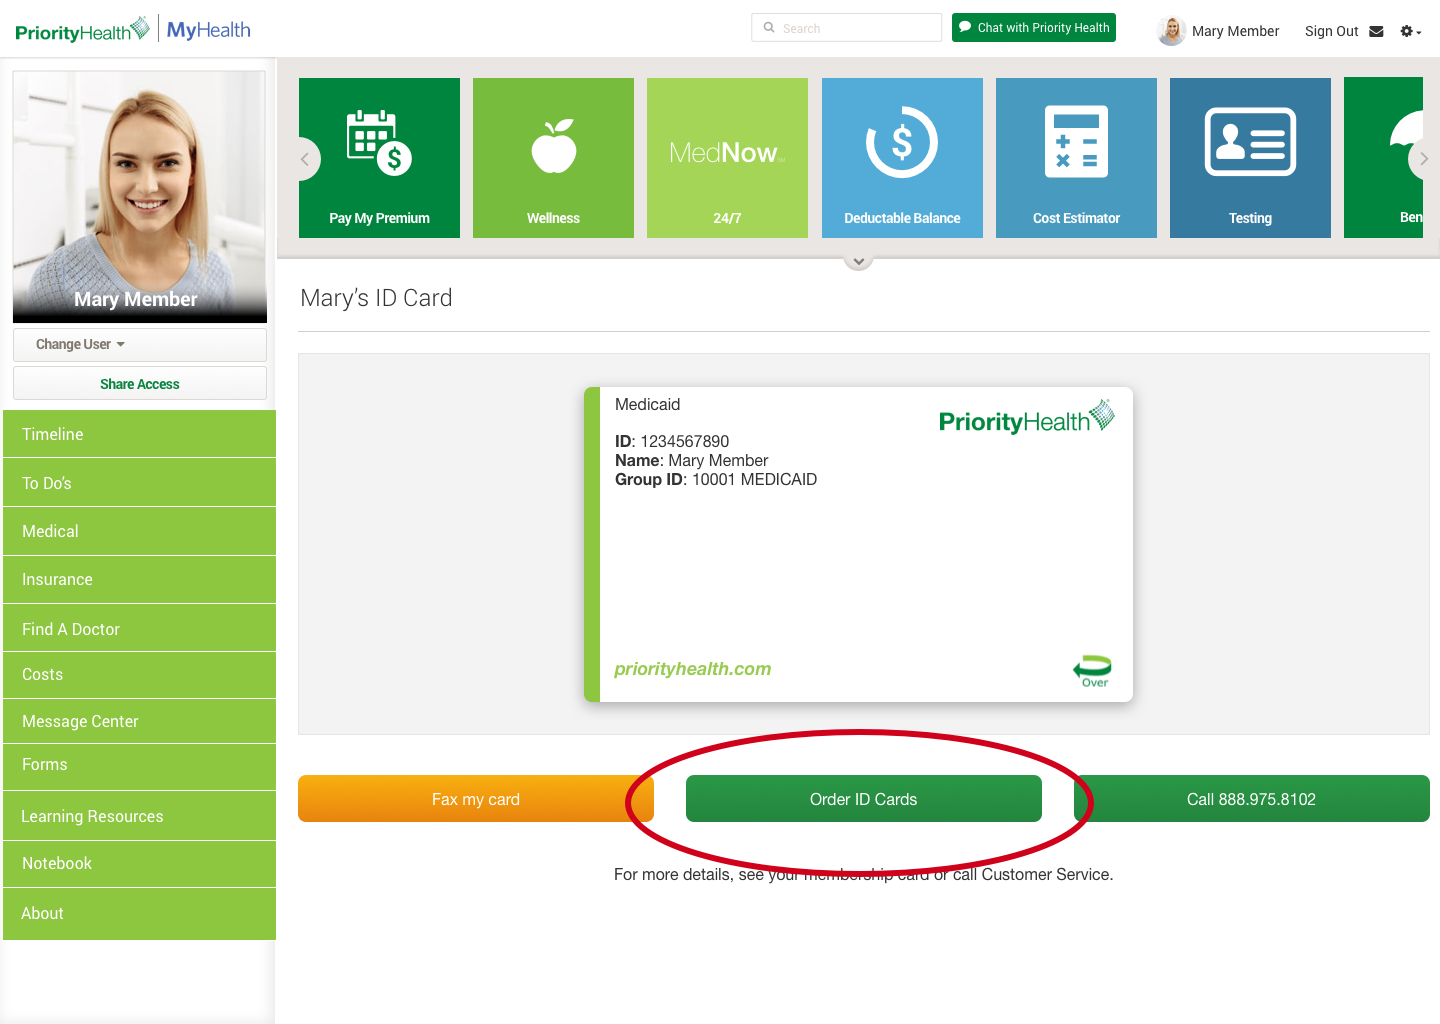Click the Mary Member name in header
This screenshot has width=1440, height=1024.
[1235, 31]
